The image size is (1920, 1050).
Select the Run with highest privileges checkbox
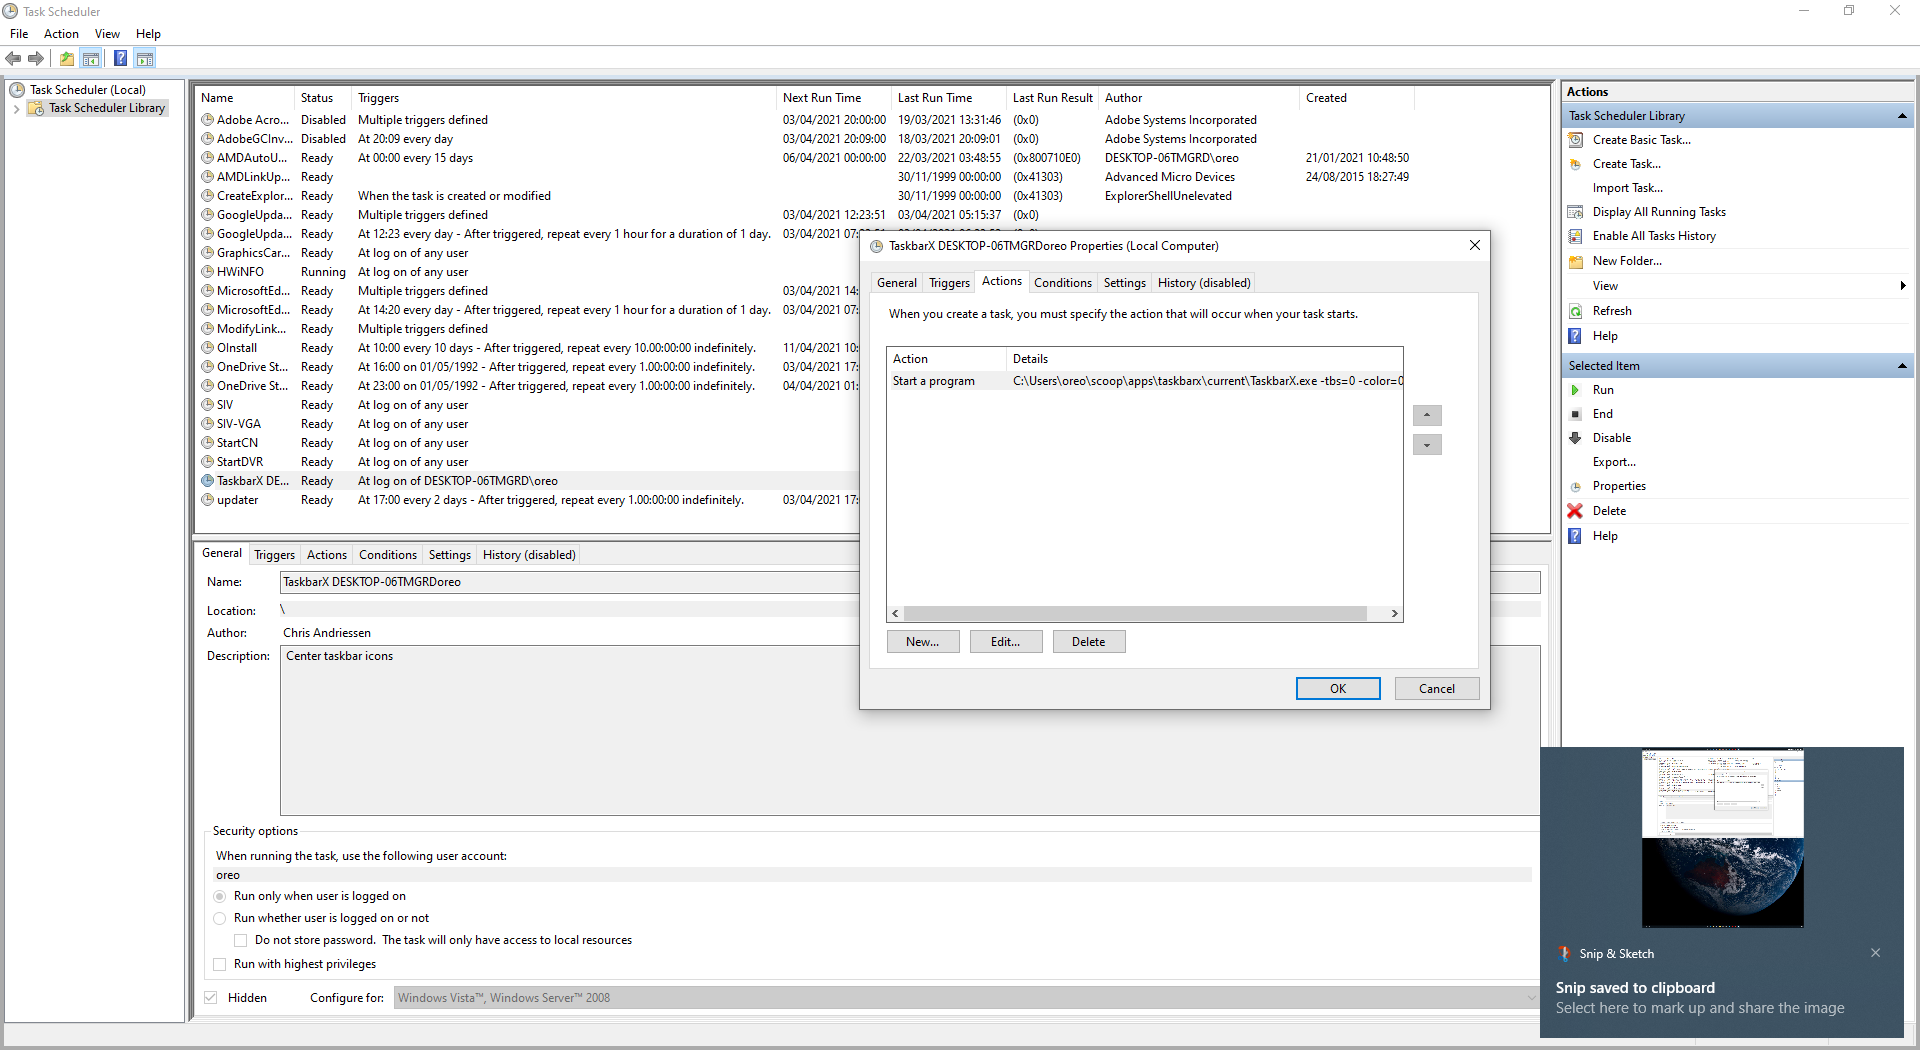[x=219, y=964]
